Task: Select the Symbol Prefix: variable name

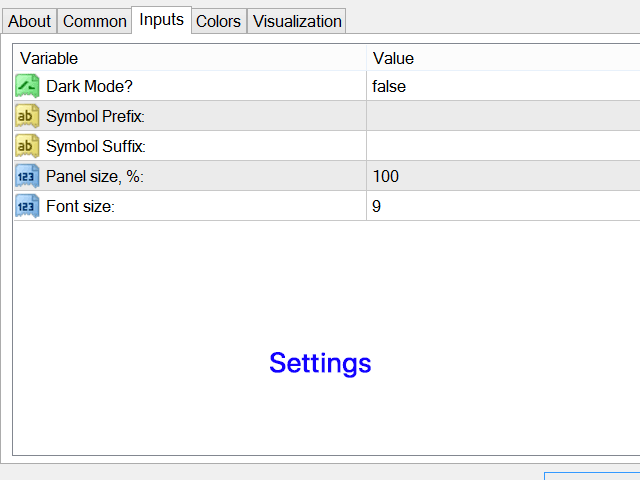Action: pyautogui.click(x=95, y=116)
